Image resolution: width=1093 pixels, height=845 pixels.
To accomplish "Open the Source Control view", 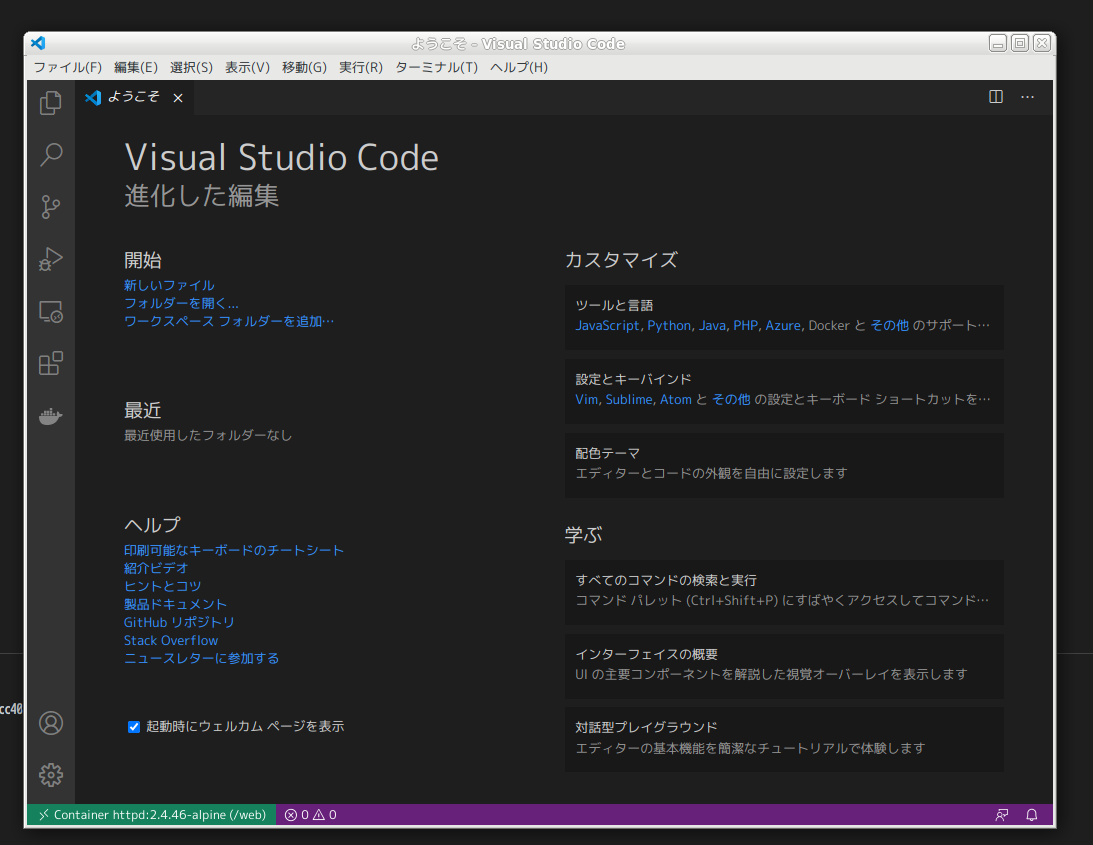I will (51, 207).
